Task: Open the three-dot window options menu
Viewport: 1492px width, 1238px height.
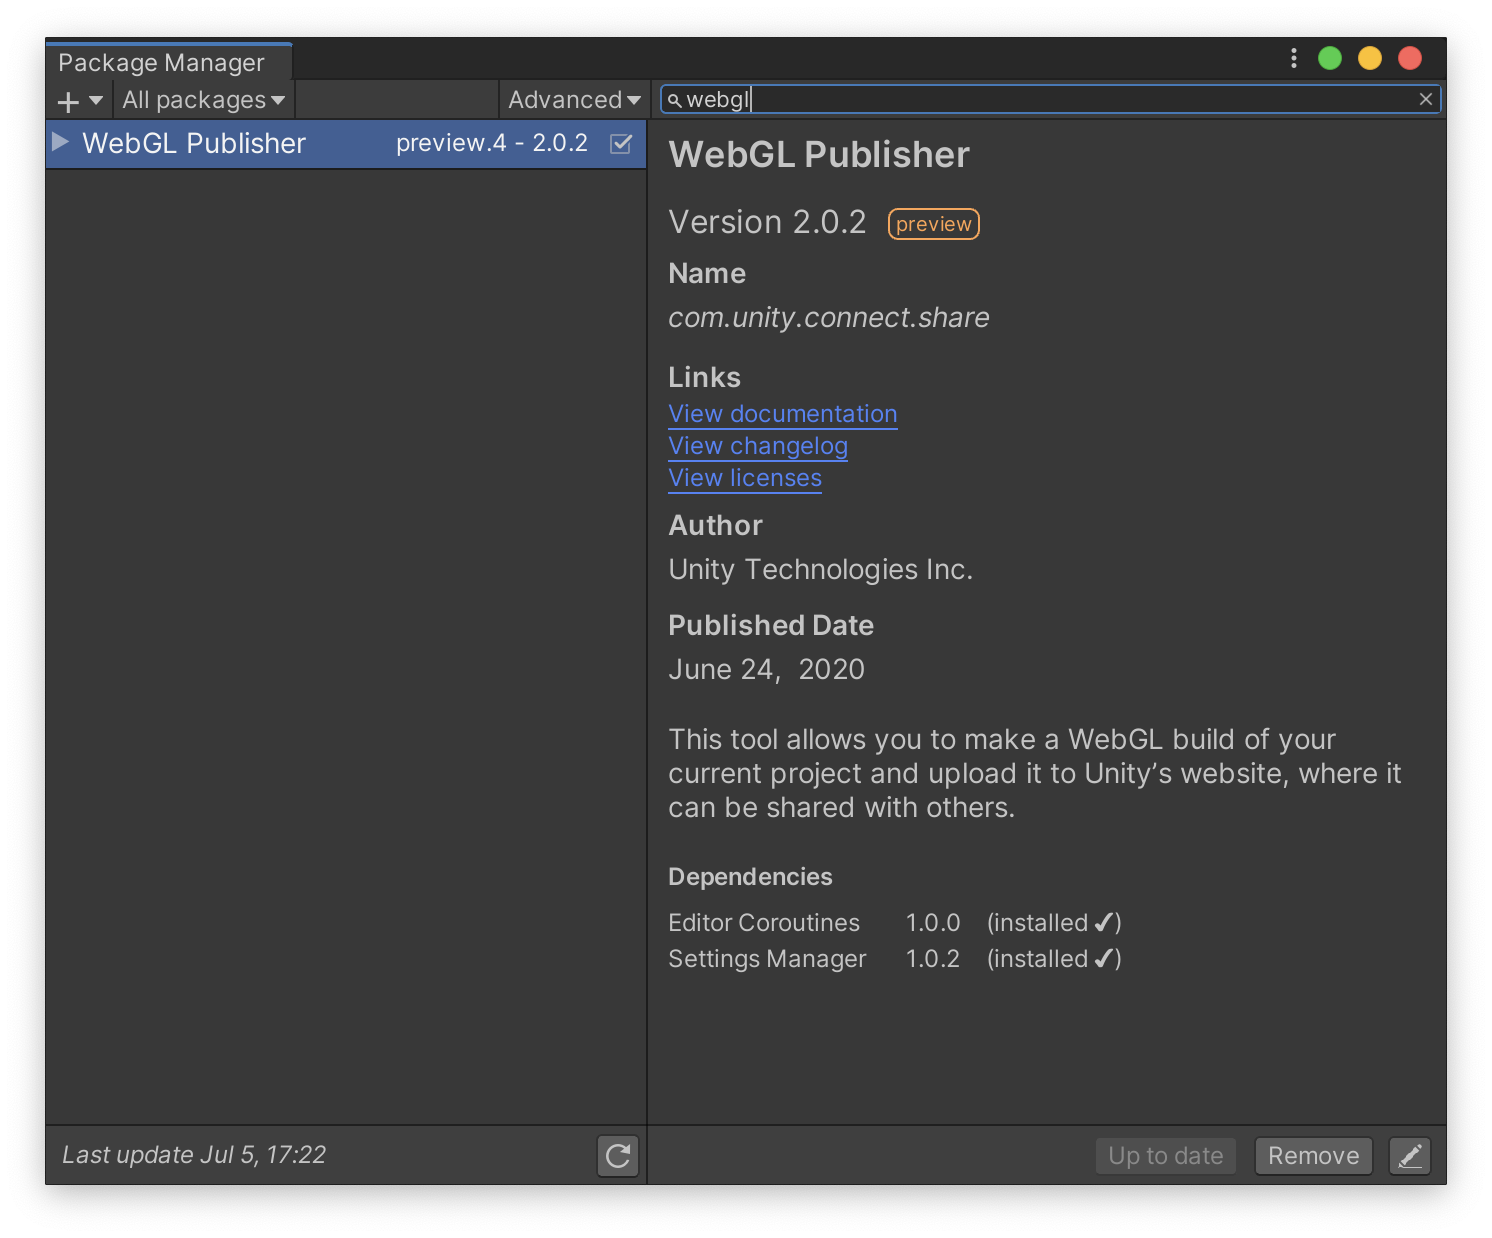Action: click(1294, 58)
